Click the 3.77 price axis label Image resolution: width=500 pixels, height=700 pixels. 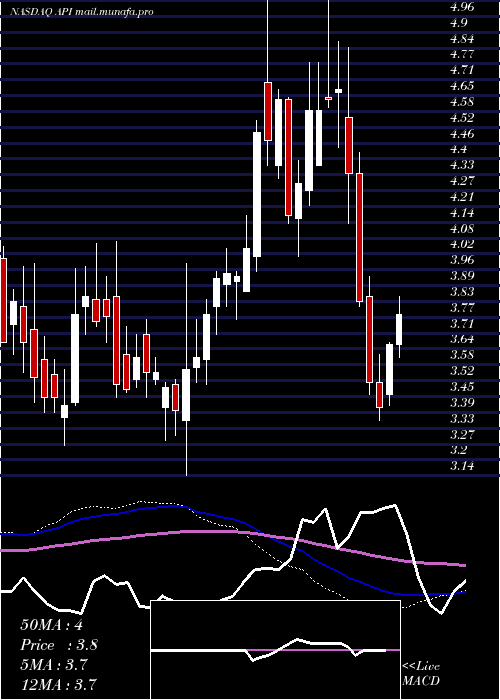[463, 308]
